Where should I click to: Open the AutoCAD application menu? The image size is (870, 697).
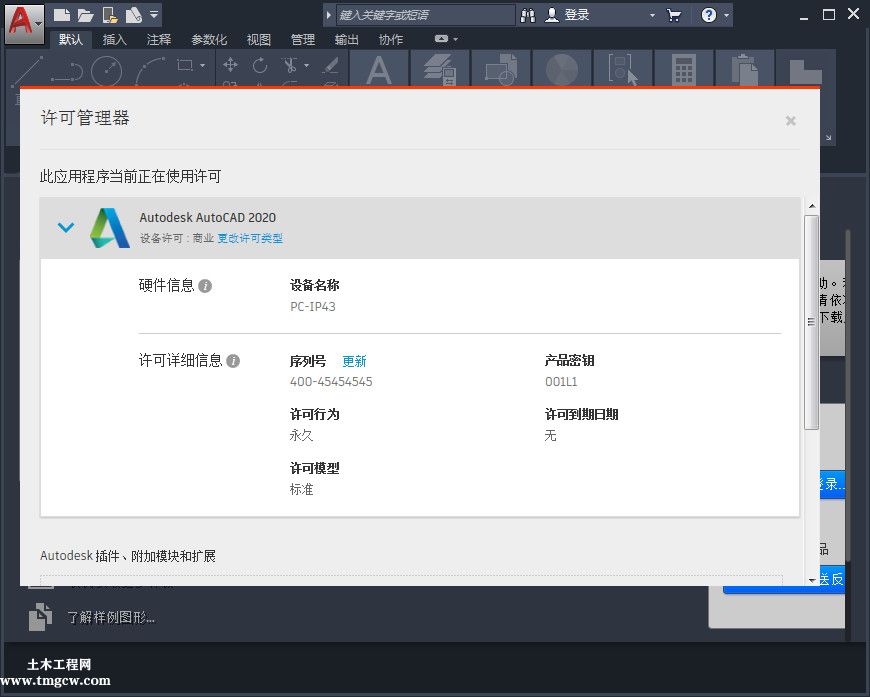[24, 23]
